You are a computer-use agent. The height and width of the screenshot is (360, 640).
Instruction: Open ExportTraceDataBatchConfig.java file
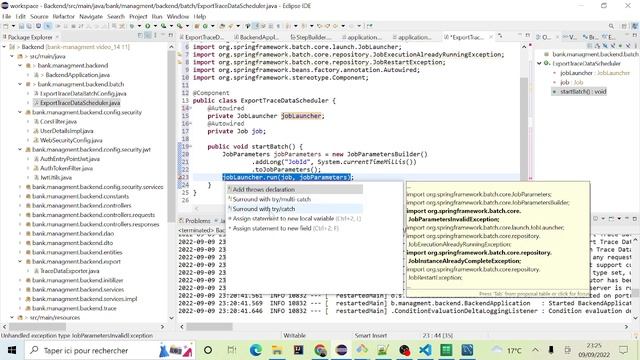[x=83, y=93]
